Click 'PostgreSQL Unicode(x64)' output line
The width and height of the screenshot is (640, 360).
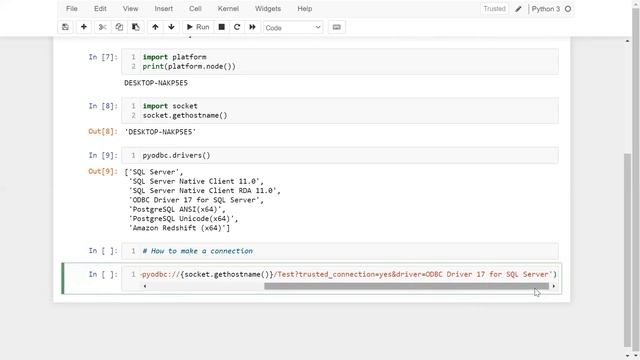[183, 219]
